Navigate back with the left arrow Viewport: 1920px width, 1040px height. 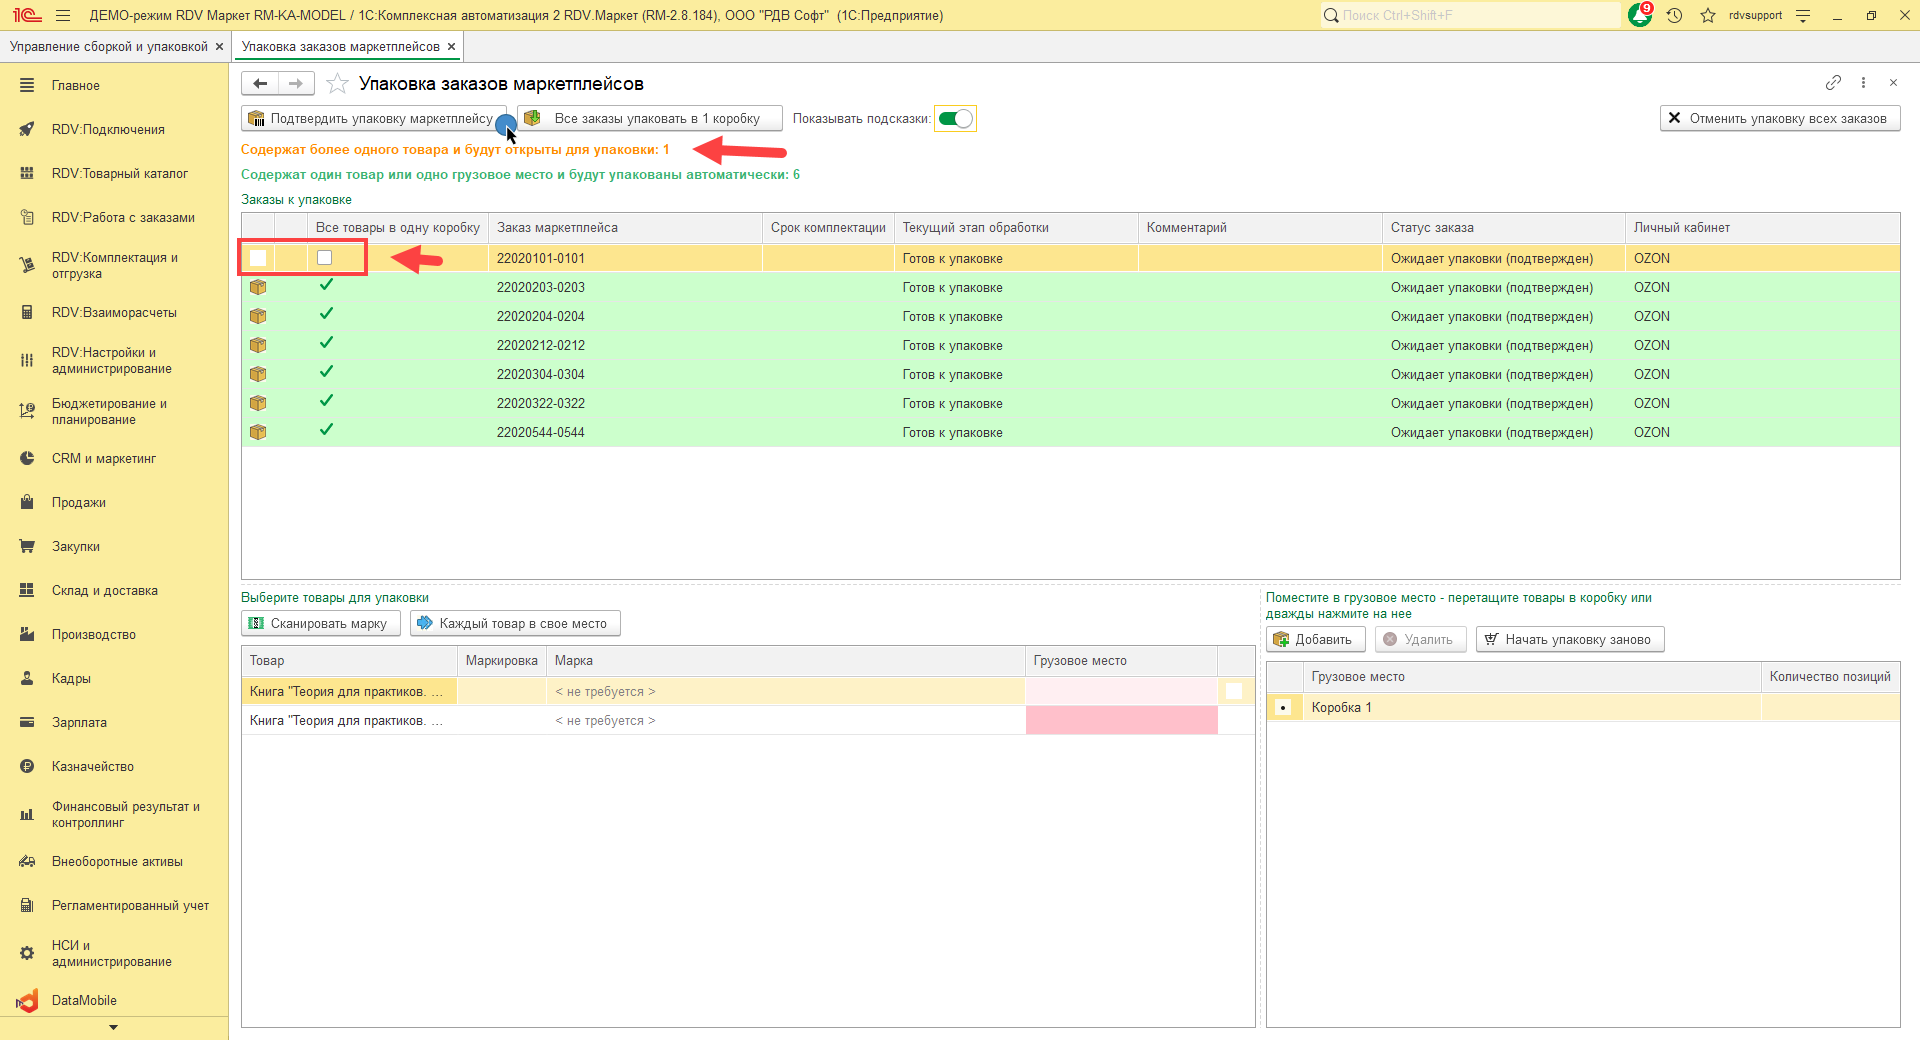coord(260,84)
